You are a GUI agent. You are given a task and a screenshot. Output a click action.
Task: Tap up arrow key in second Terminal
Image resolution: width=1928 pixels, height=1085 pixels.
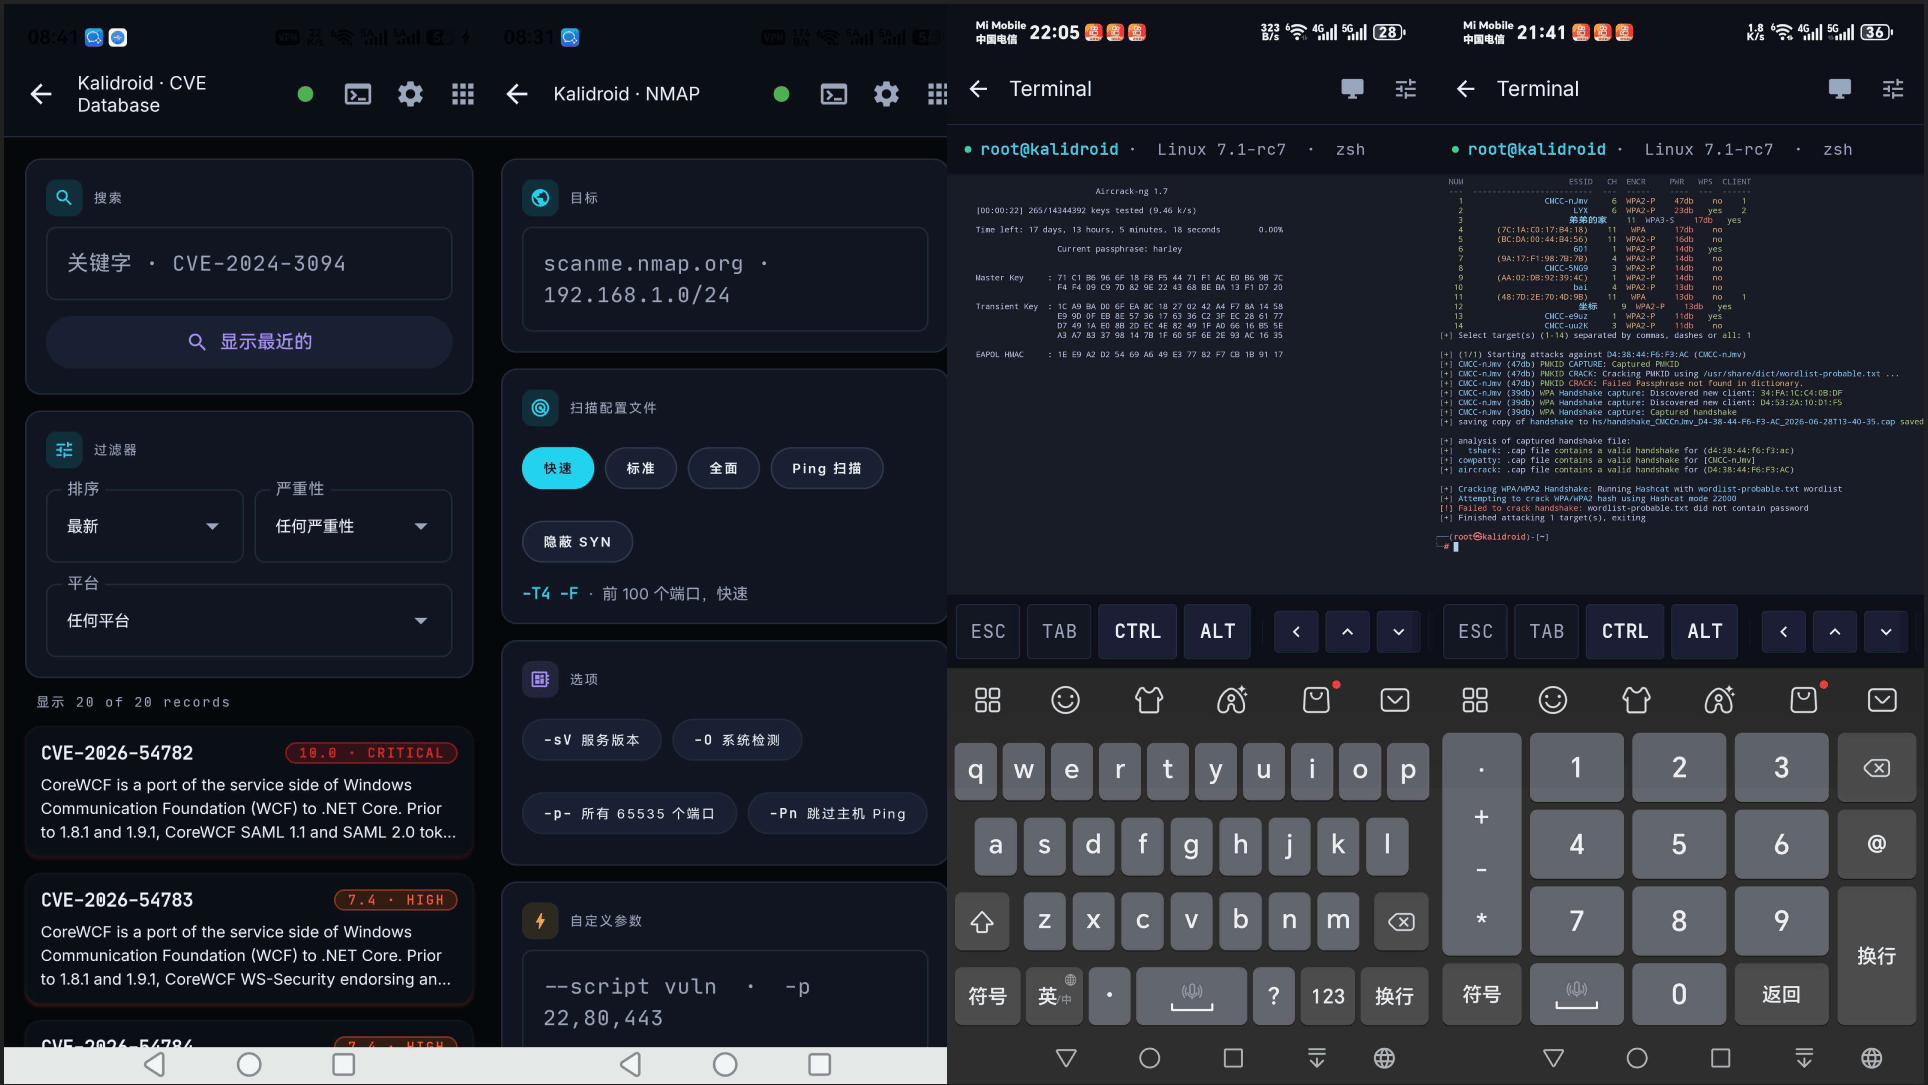(1834, 631)
